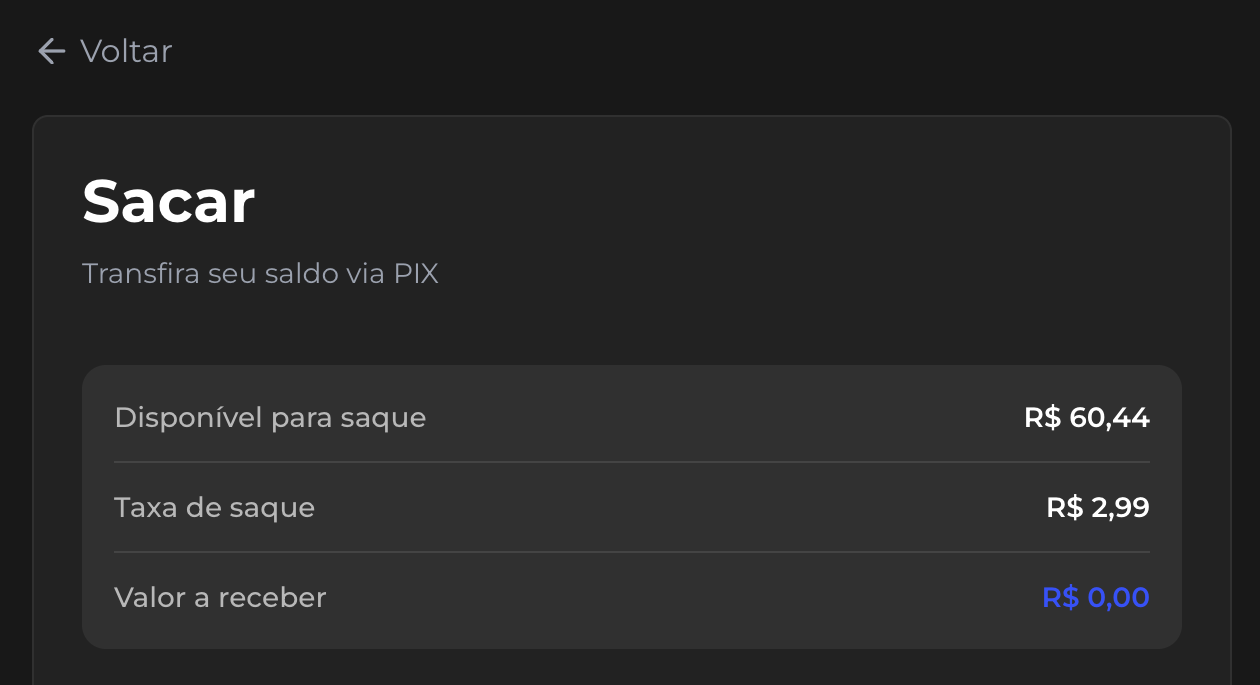Screen dimensions: 1260x685
Task: Click the 'R$' symbol before 2,99
Action: pyautogui.click(x=1064, y=508)
